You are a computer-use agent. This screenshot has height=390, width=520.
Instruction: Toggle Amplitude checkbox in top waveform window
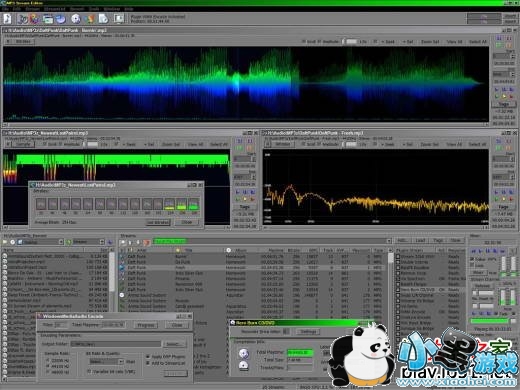click(319, 42)
